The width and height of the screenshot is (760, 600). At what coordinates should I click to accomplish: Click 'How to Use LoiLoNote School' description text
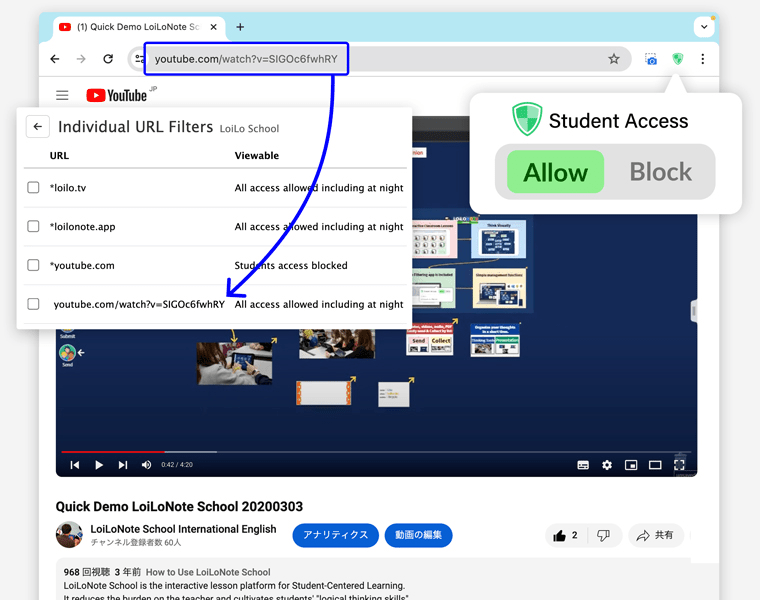pos(208,572)
